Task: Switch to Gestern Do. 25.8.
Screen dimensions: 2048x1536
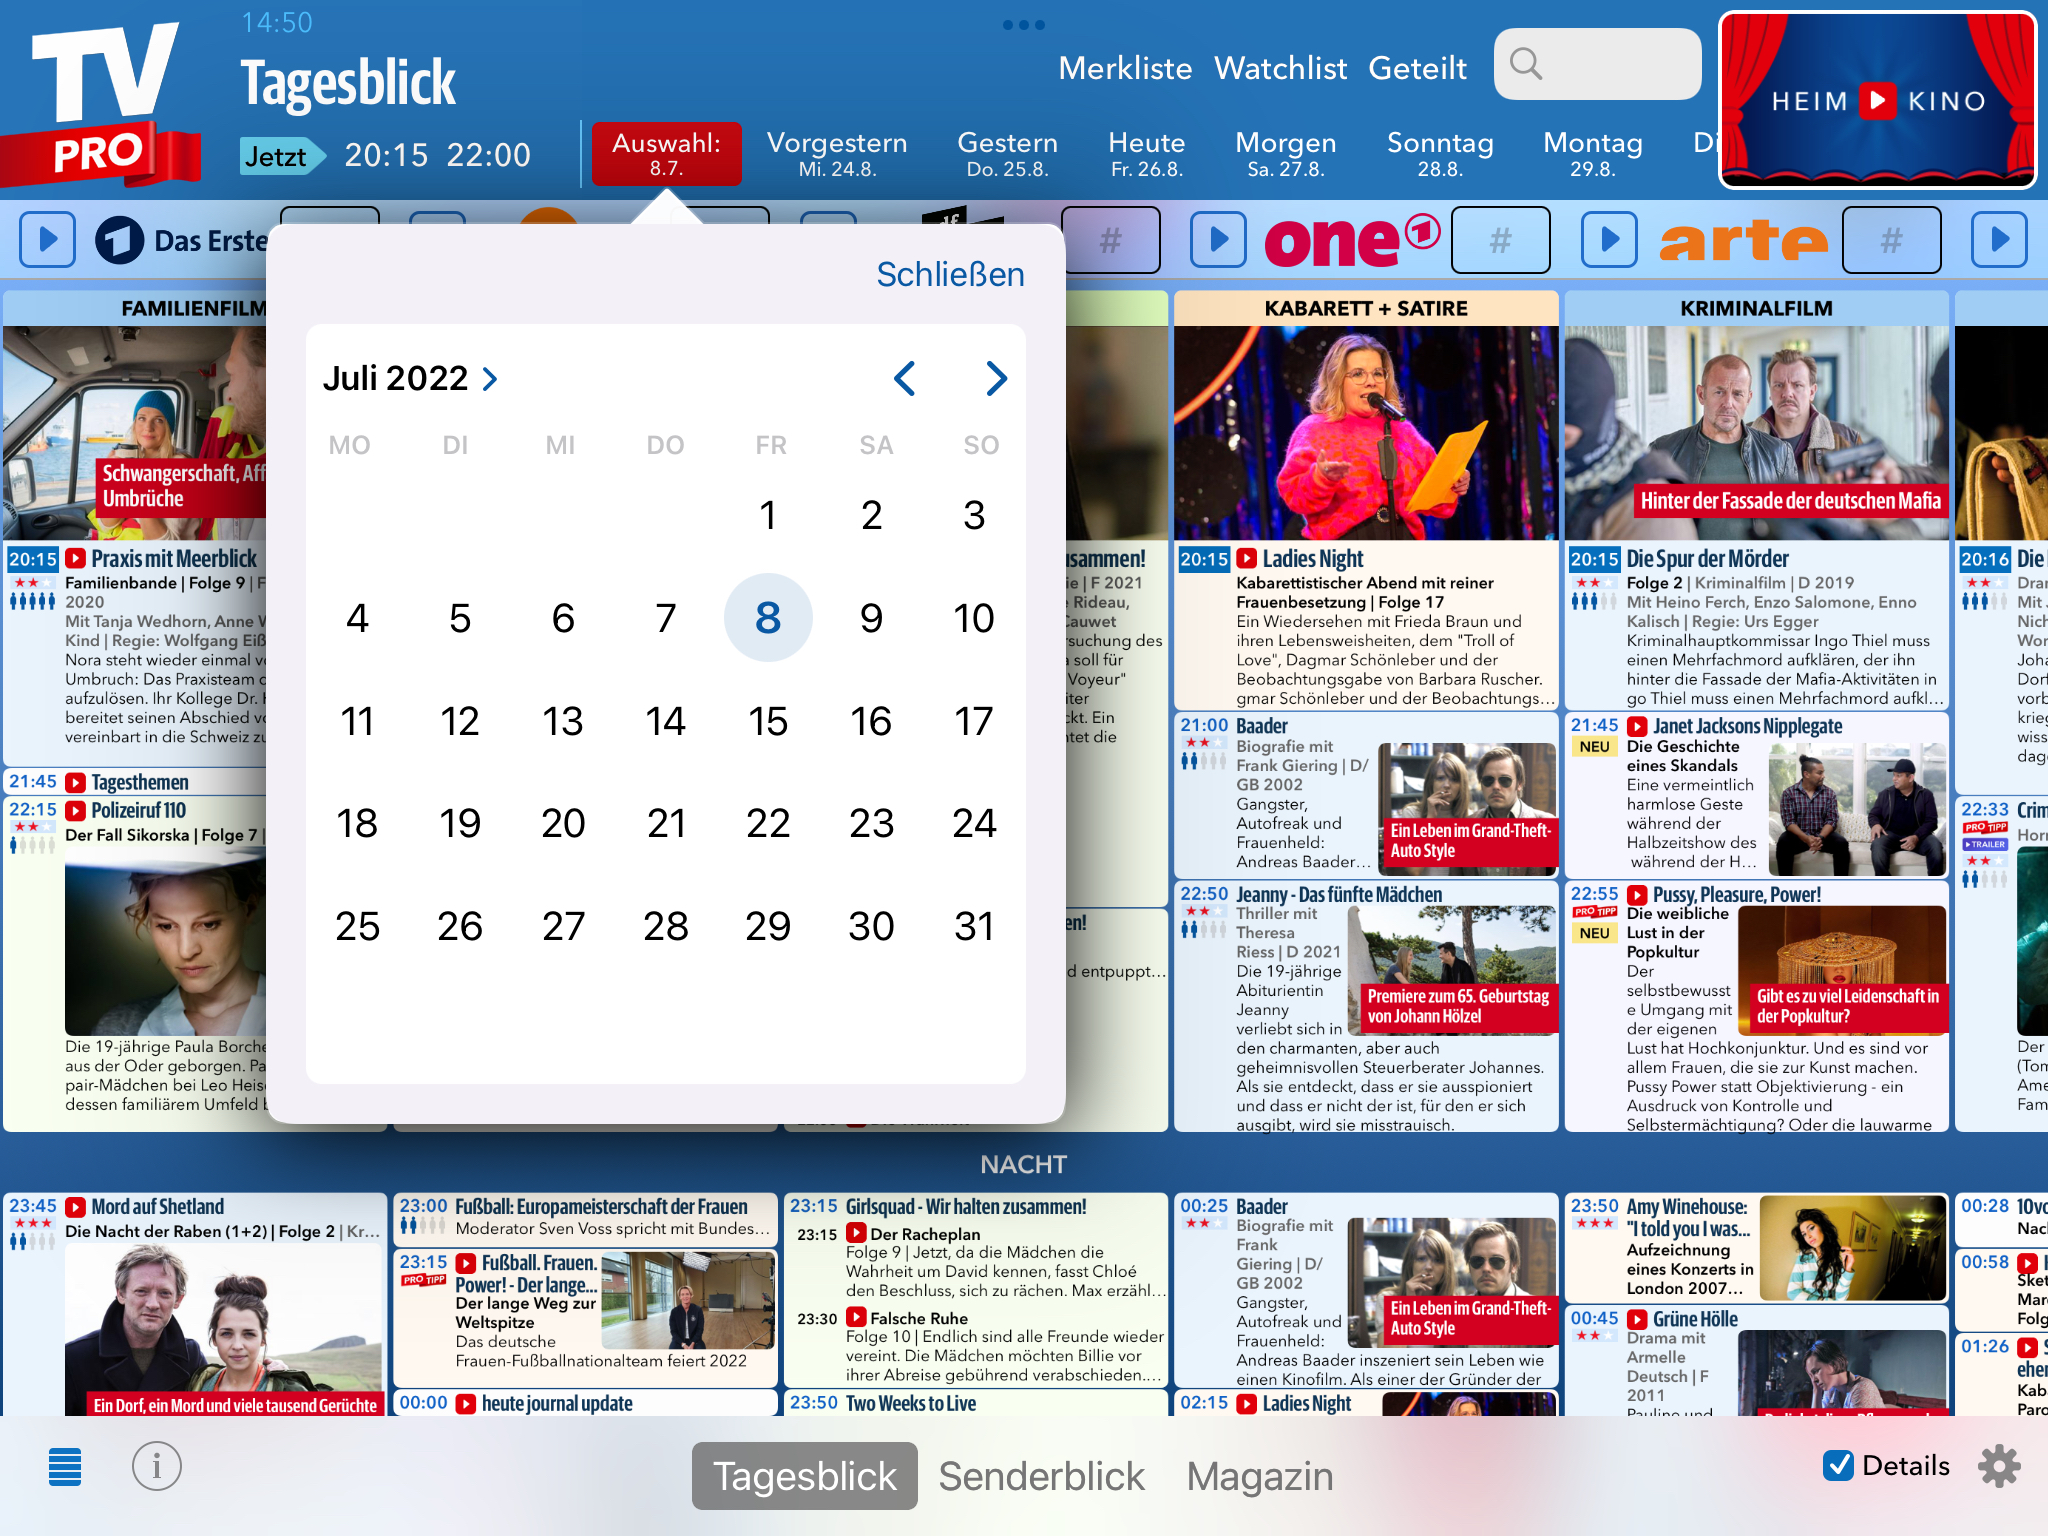Action: tap(1007, 153)
